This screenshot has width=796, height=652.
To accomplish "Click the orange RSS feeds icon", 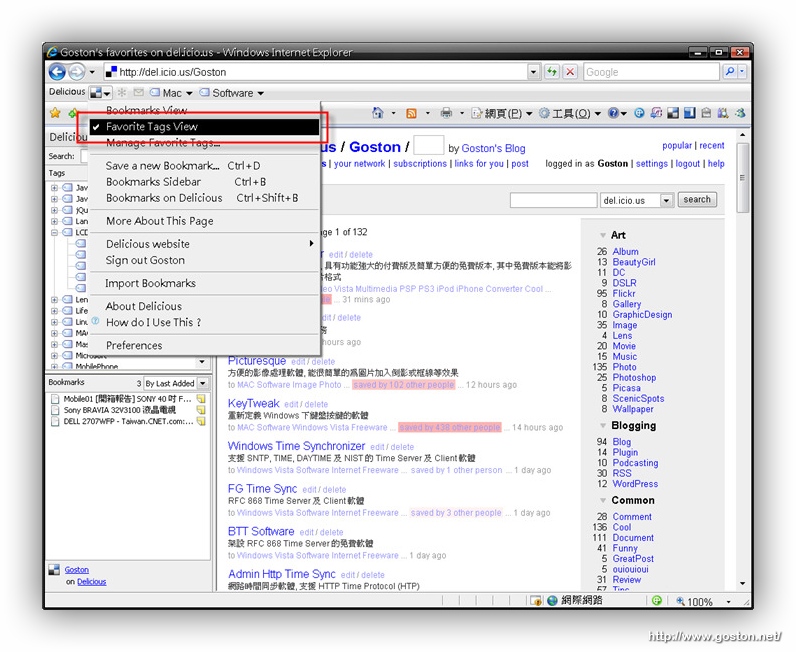I will [x=411, y=113].
